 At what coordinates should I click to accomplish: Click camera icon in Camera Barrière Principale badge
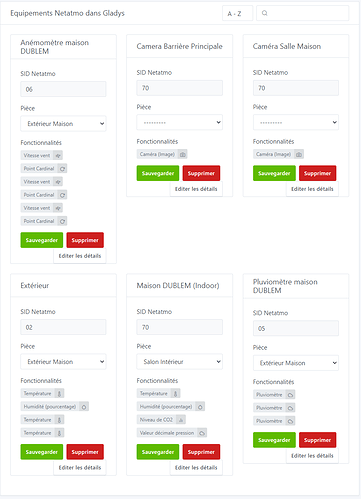183,154
